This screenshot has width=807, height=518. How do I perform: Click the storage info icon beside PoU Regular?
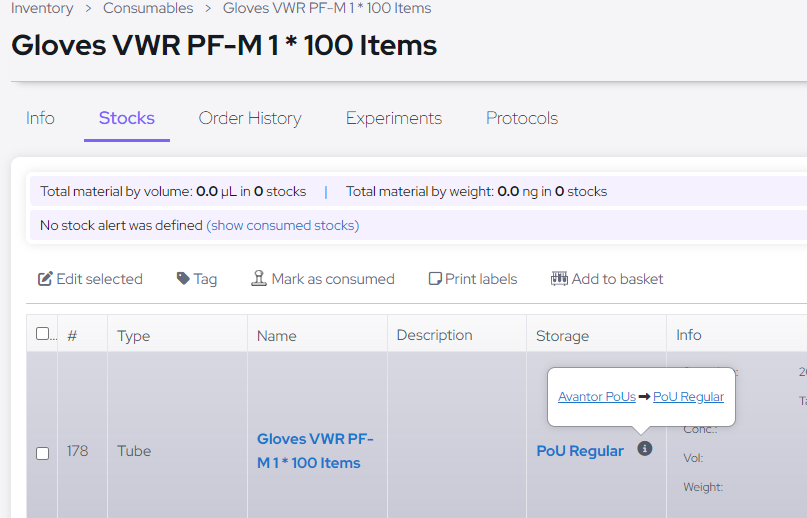coord(644,449)
